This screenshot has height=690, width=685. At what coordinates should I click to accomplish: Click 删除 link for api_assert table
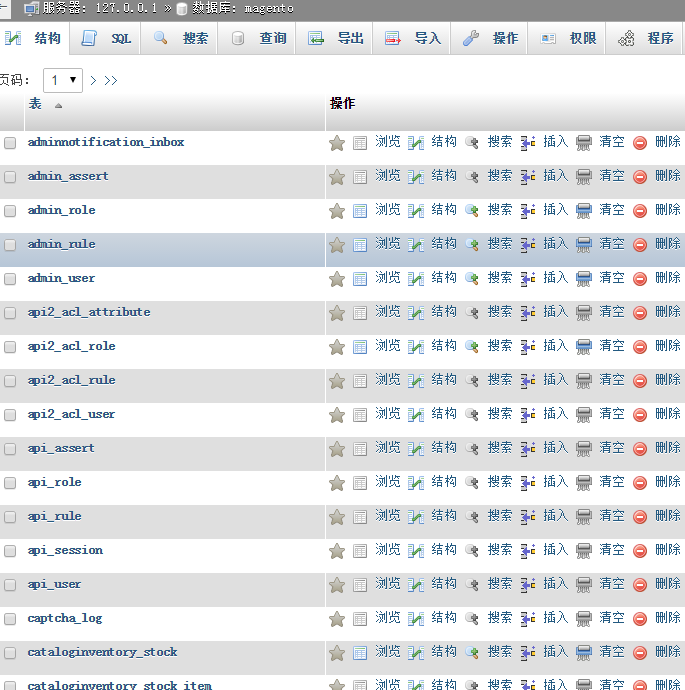tap(667, 448)
